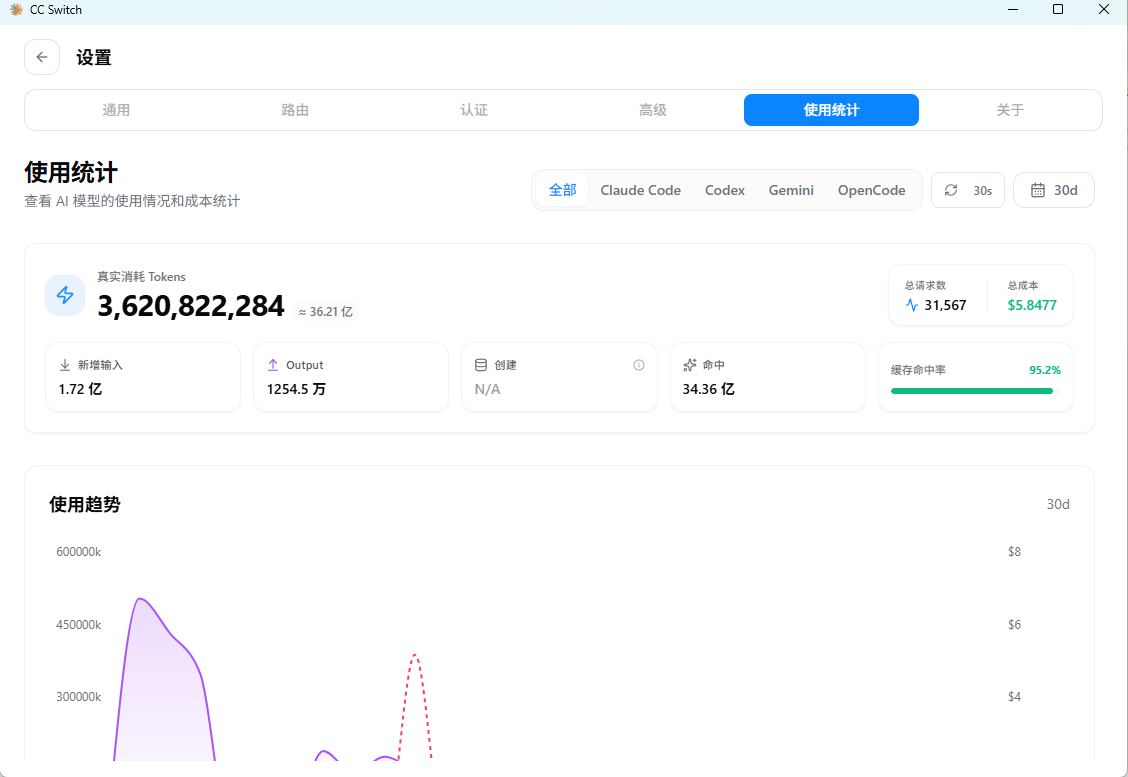The width and height of the screenshot is (1128, 777).
Task: Click the 真实消耗 Tokens label
Action: 141,276
